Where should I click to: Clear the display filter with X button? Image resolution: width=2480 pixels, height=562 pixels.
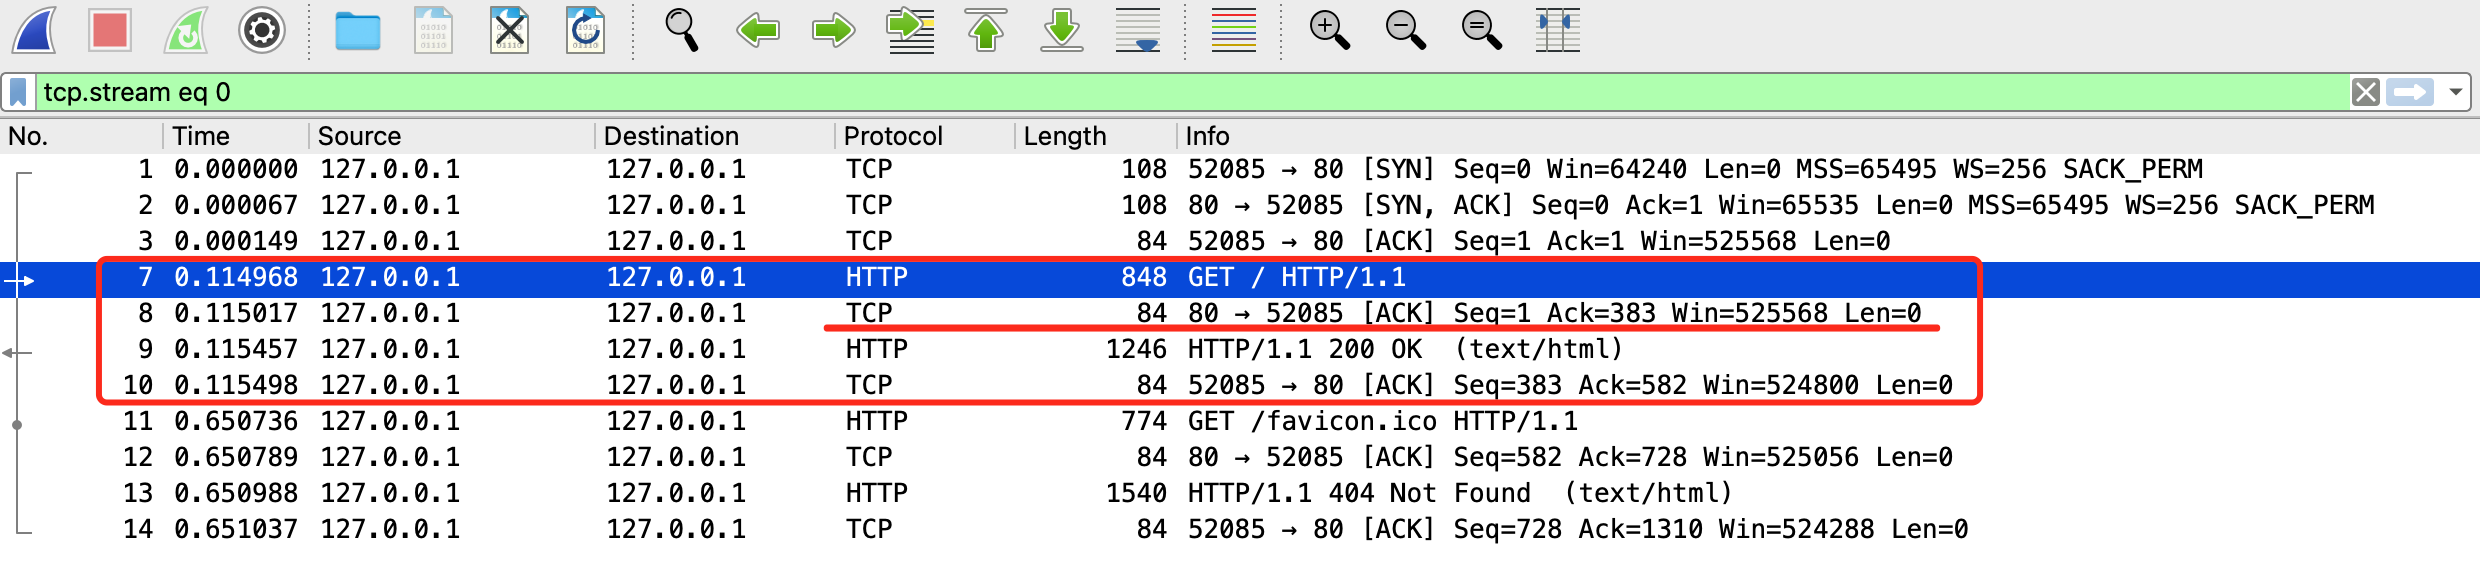(x=2365, y=93)
